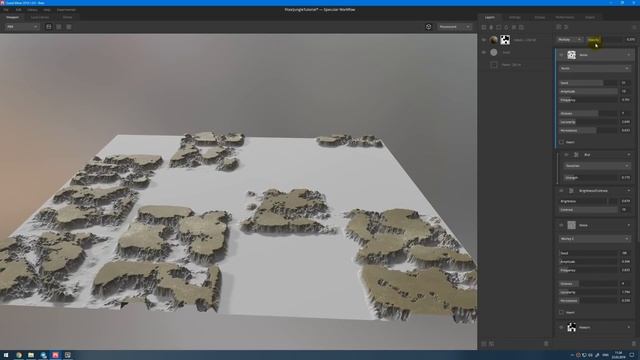Select the top layer's black-and-white mask thumbnail
The width and height of the screenshot is (640, 360).
(x=505, y=40)
